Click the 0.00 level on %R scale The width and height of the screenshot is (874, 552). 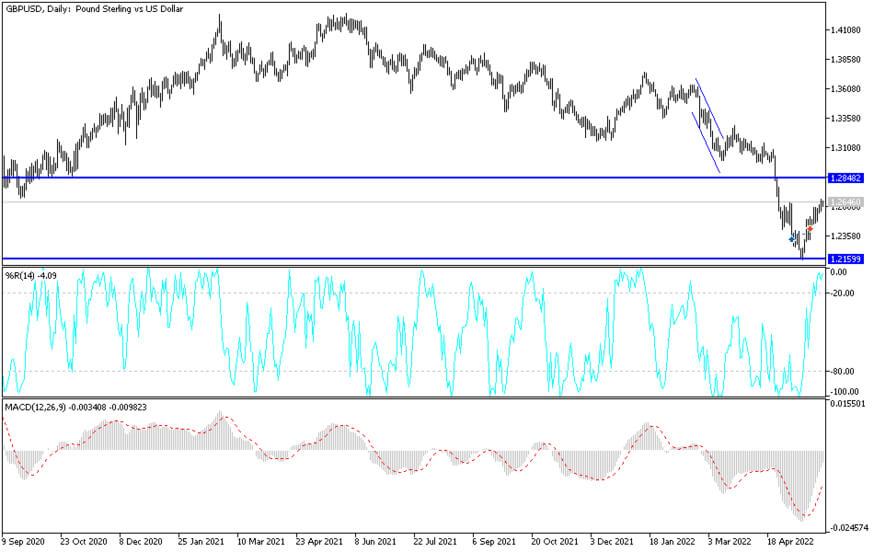tap(839, 272)
